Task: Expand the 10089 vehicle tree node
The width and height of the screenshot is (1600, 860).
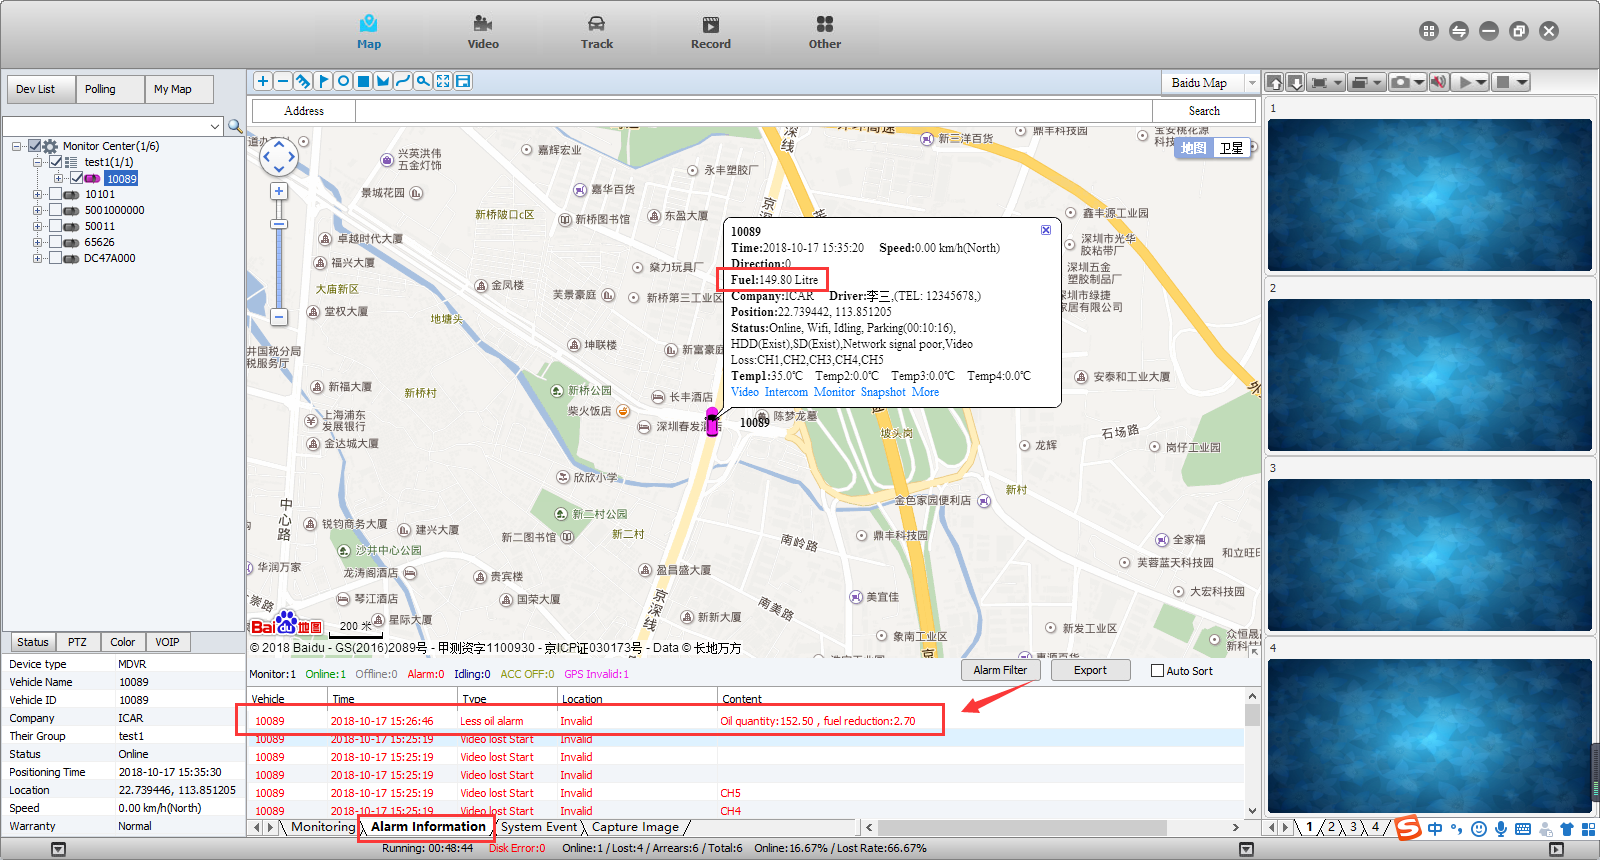Action: tap(58, 178)
